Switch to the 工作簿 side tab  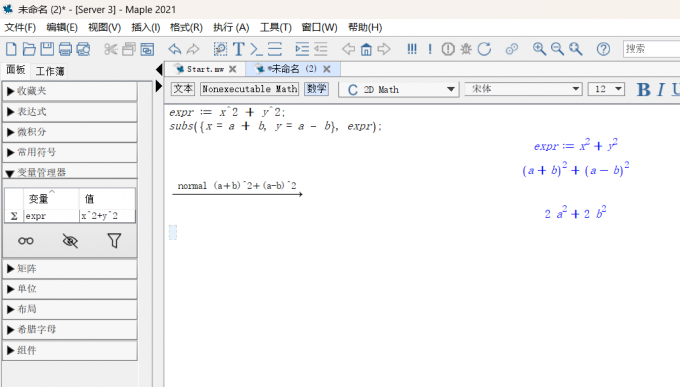50,71
